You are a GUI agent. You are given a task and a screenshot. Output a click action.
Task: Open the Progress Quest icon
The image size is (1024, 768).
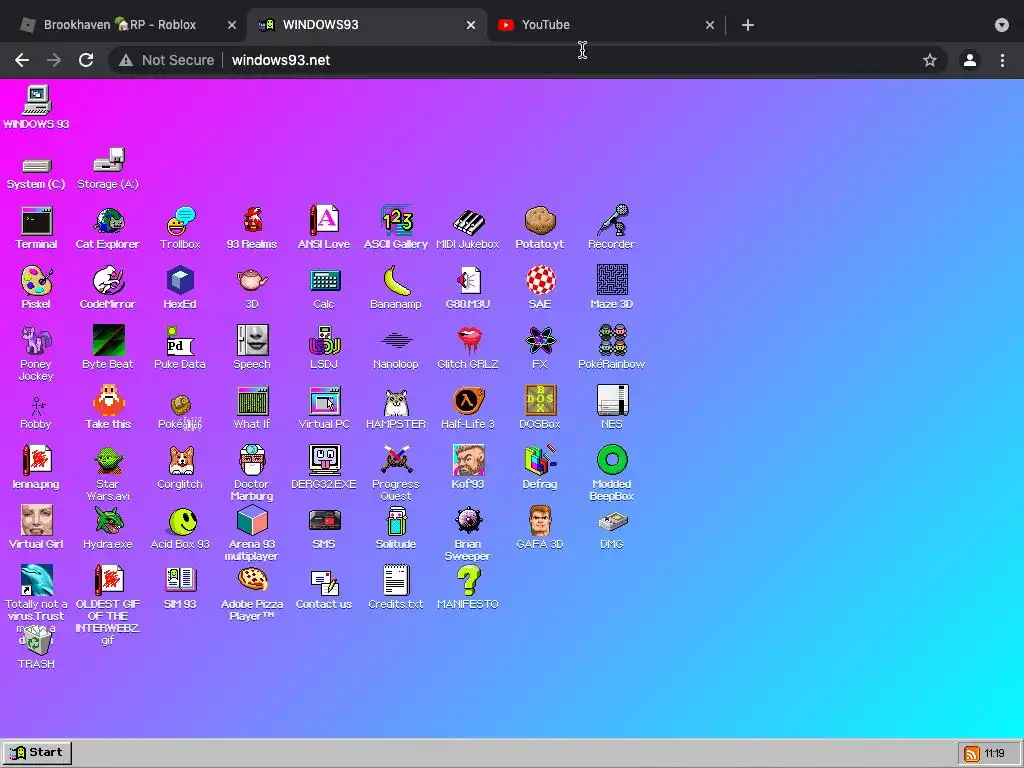(x=396, y=473)
